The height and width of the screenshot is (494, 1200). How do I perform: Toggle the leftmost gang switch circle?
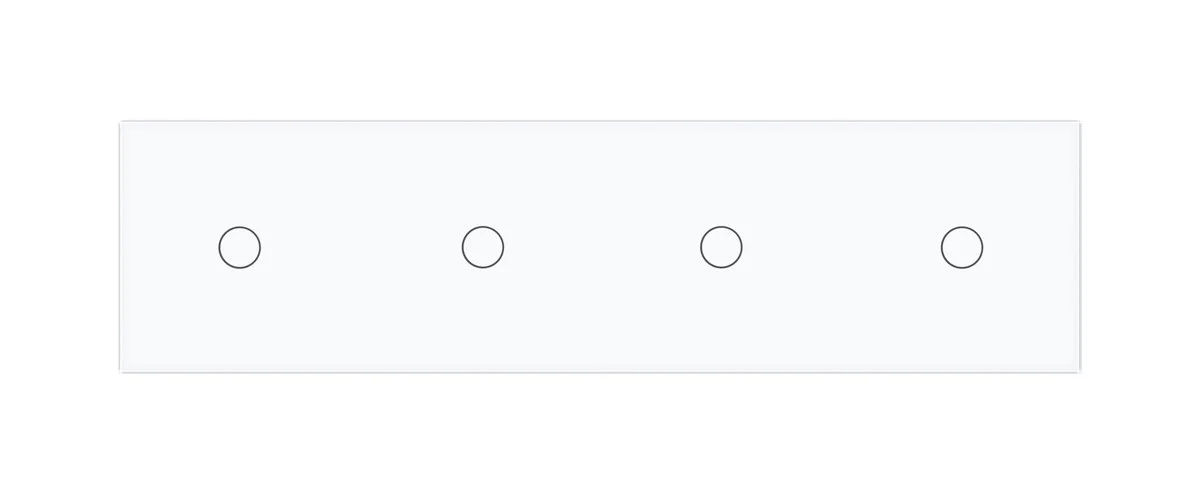240,247
